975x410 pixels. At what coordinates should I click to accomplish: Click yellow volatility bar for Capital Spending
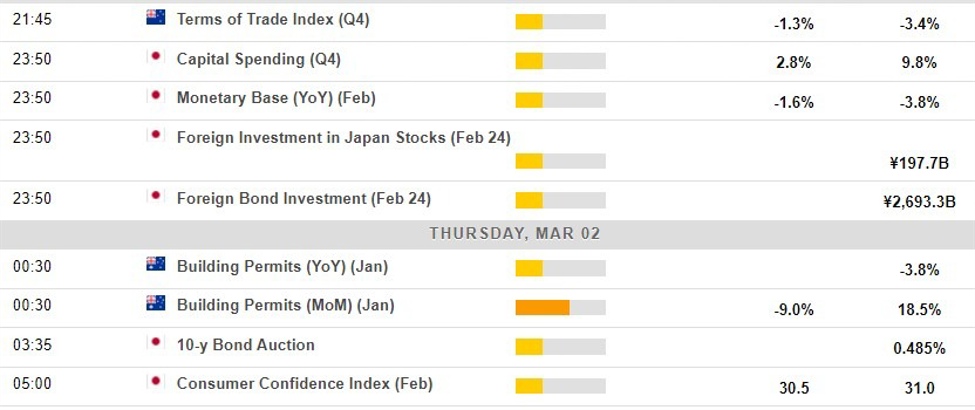pyautogui.click(x=529, y=61)
